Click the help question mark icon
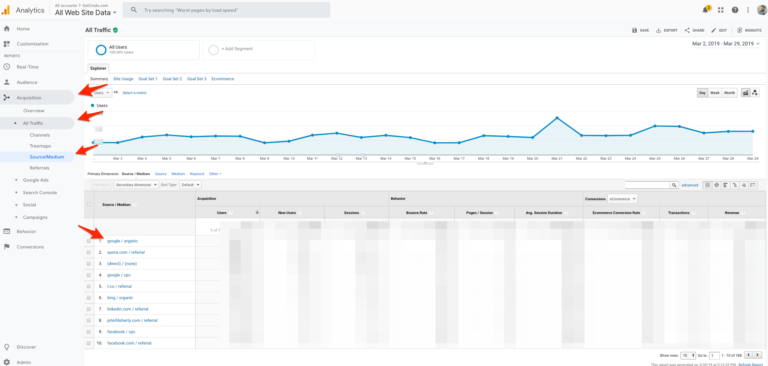This screenshot has width=768, height=366. (x=735, y=10)
